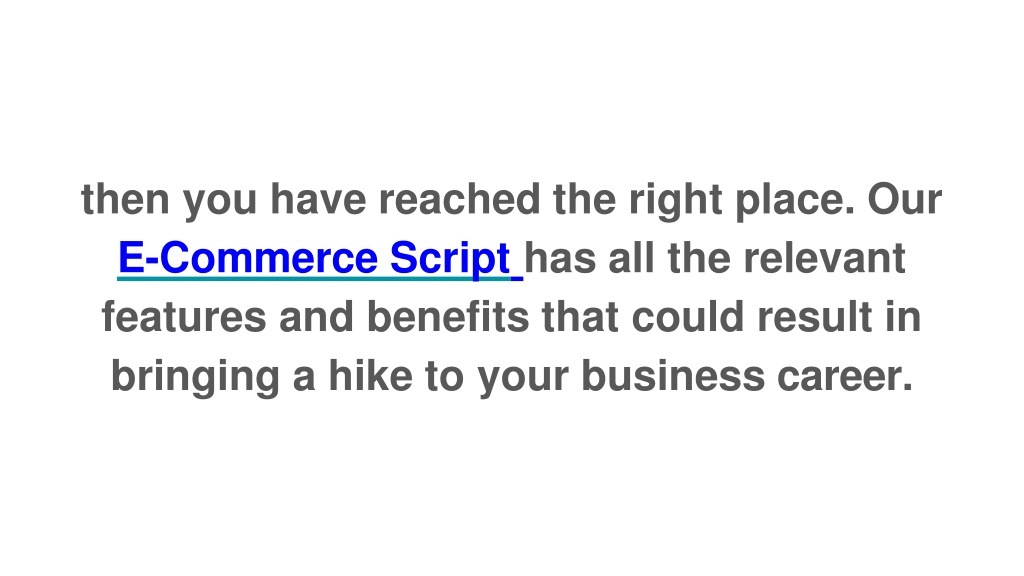Click the word "relevant" in second line
The height and width of the screenshot is (576, 1024).
[825, 258]
